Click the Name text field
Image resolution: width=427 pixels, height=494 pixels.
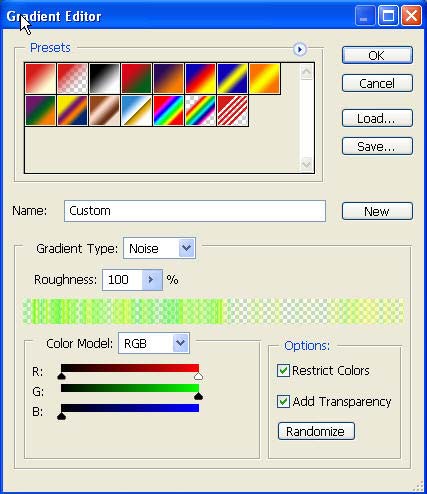(x=195, y=211)
